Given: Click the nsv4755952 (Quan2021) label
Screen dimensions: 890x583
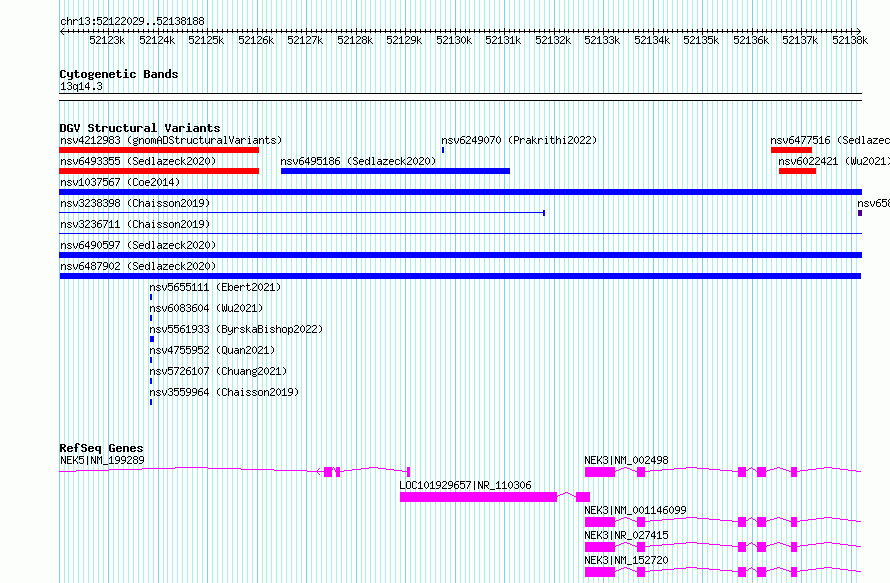Looking at the screenshot, I should pos(212,350).
